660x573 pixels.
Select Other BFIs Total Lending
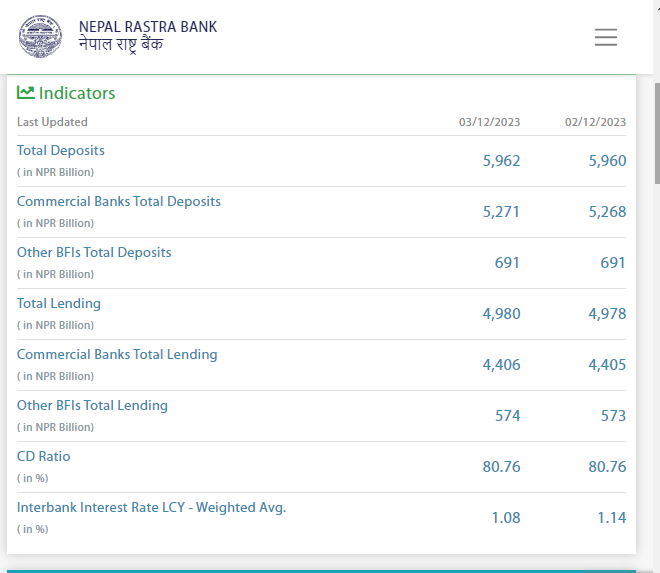click(92, 405)
